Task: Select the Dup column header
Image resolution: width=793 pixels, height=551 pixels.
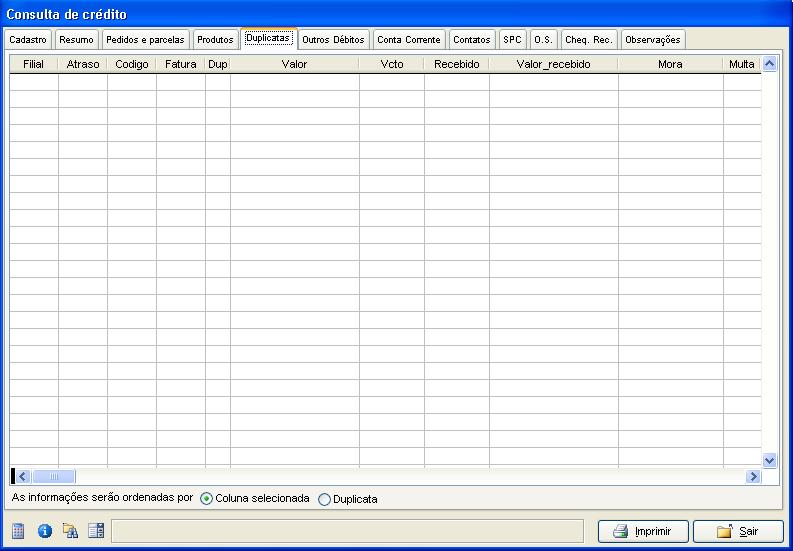Action: [218, 64]
